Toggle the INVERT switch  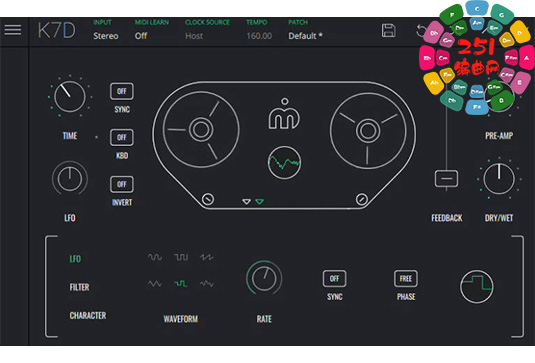(x=122, y=184)
